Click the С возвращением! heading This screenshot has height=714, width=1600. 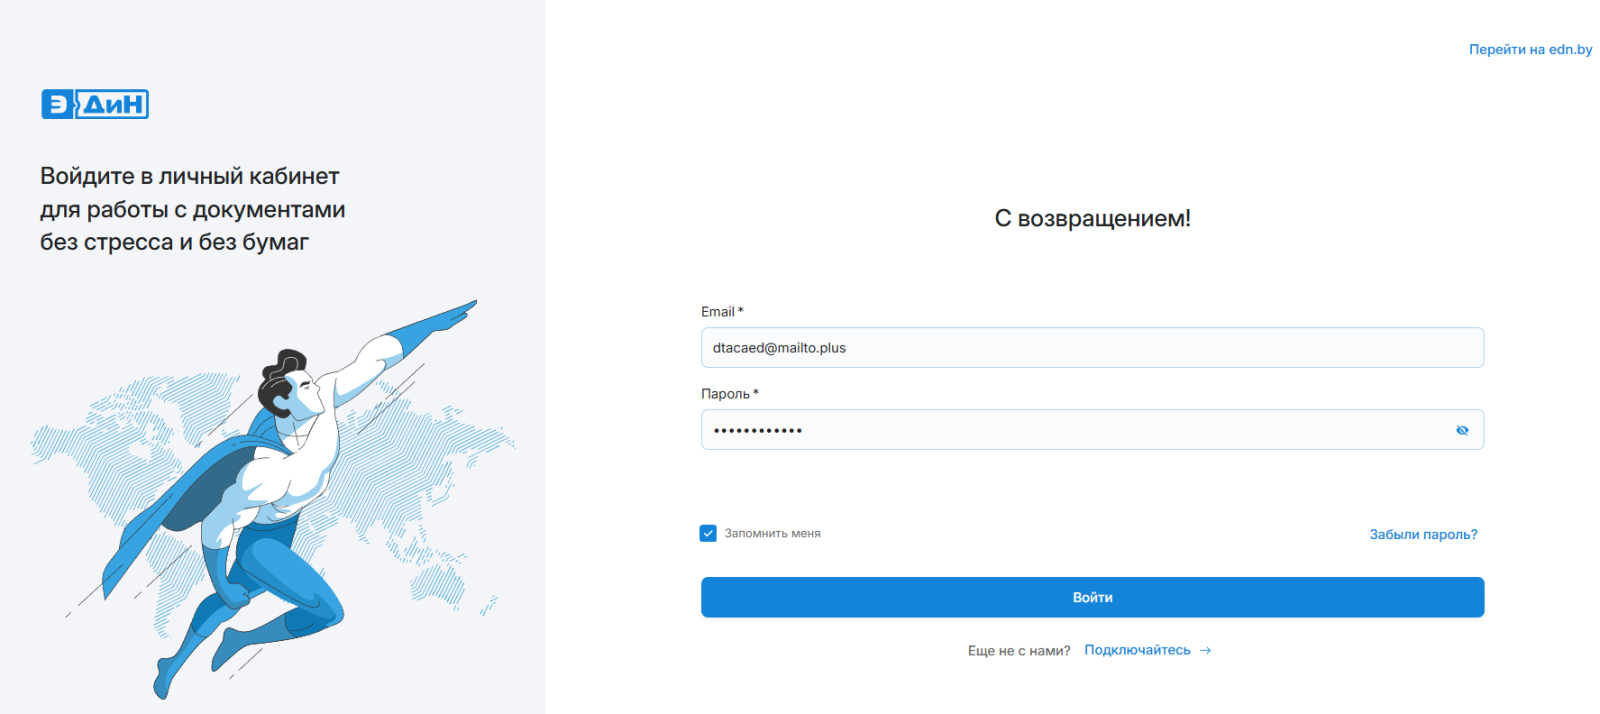[1092, 218]
